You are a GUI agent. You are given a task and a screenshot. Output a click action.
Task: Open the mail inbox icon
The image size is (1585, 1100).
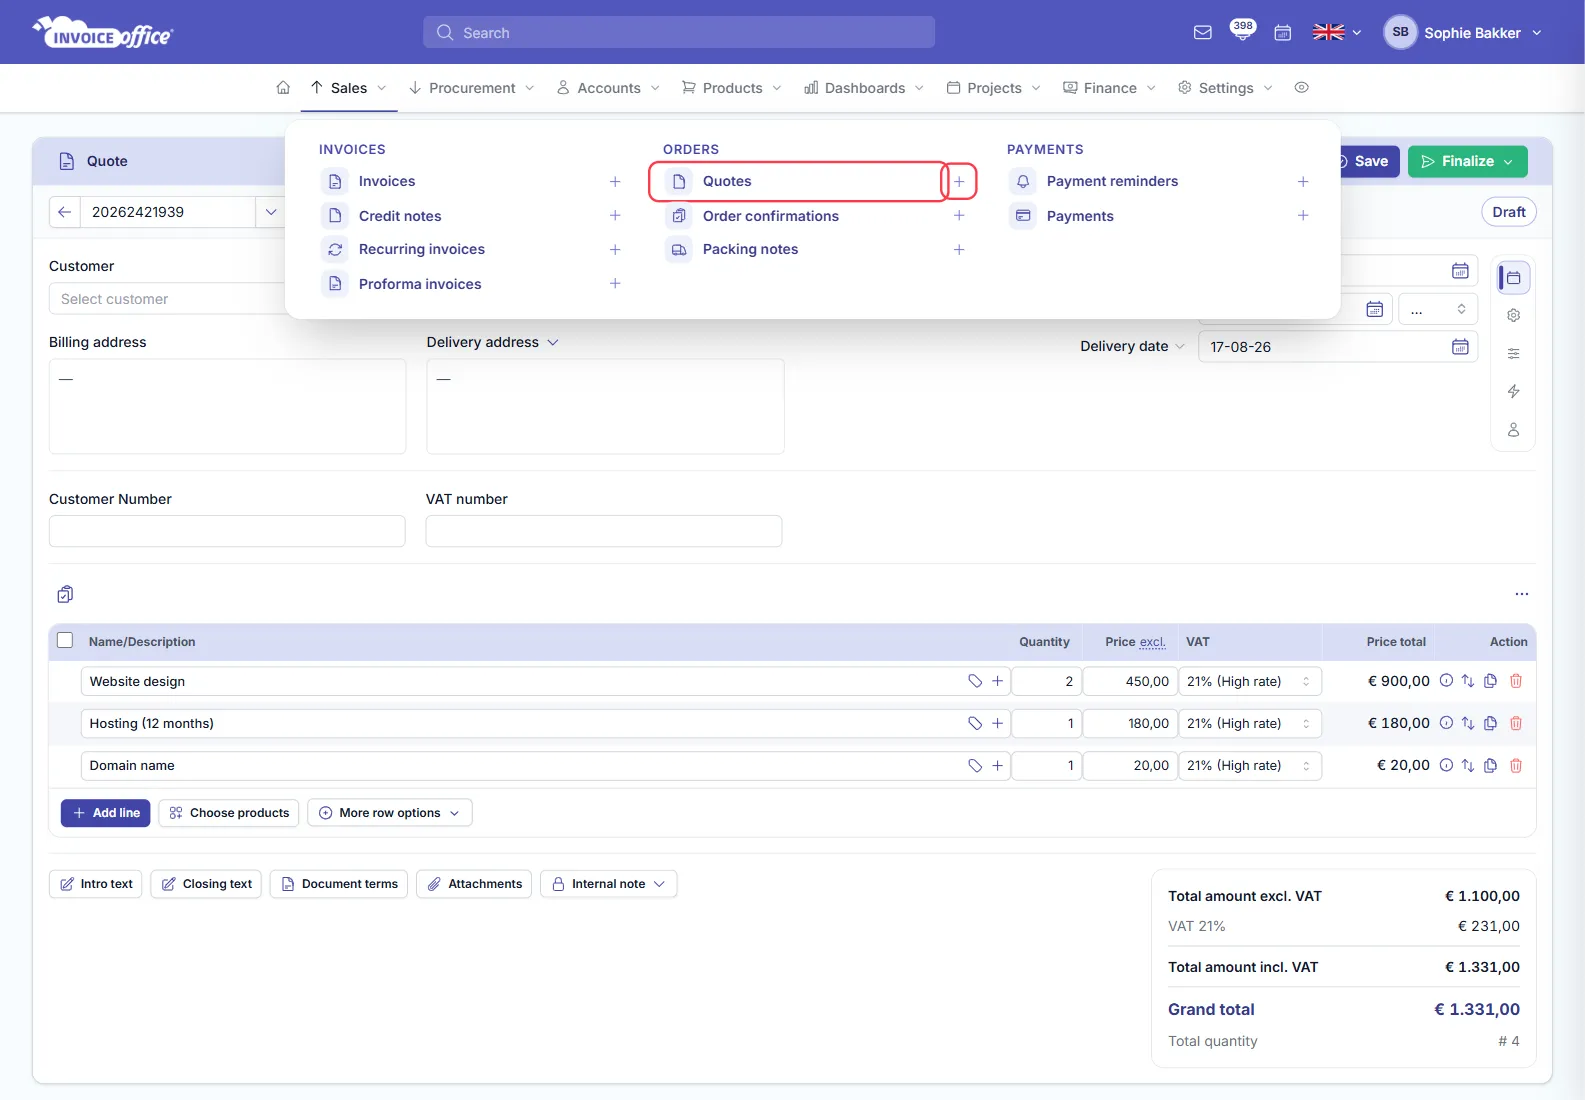coord(1203,33)
